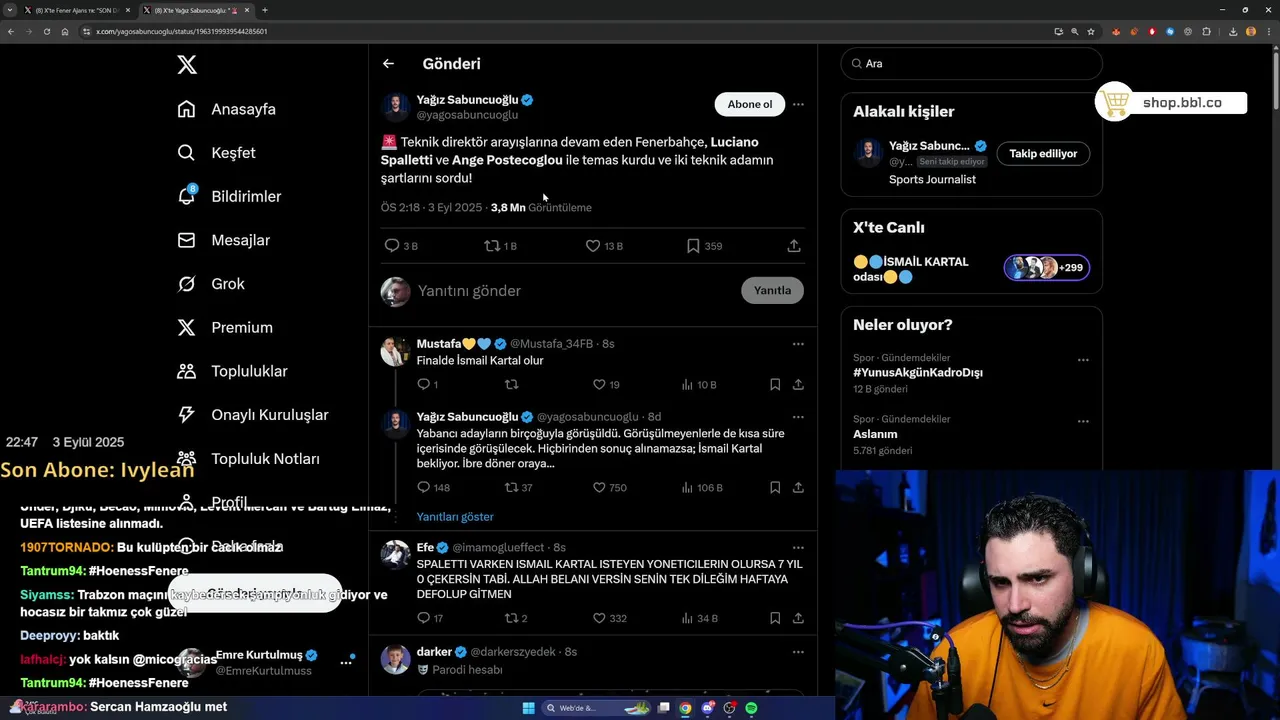Viewport: 1280px width, 720px height.
Task: Click the taskbar search box Web'de
Action: pos(597,708)
